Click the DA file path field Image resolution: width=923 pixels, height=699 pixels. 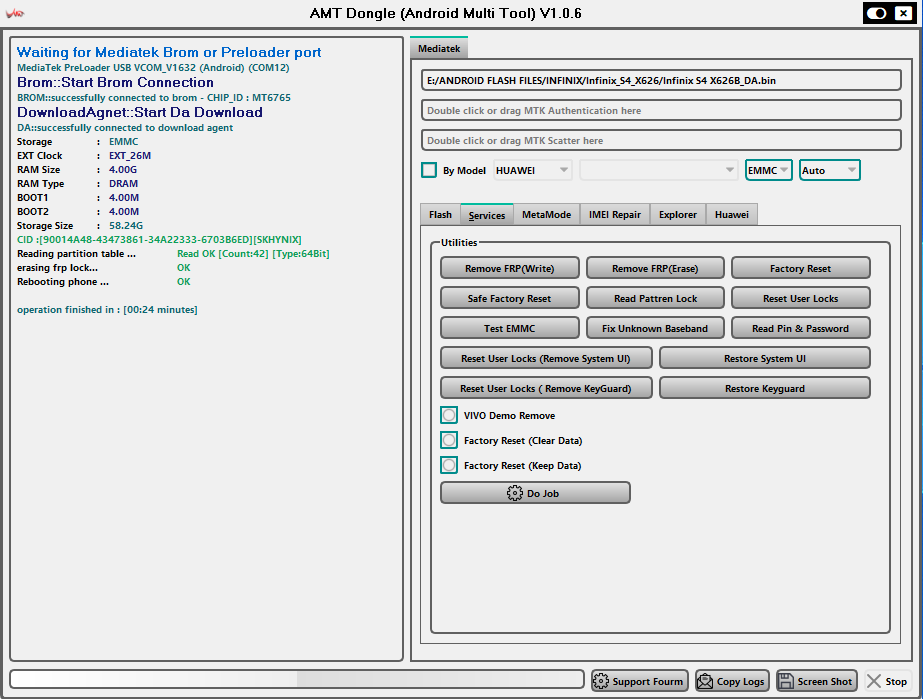pos(661,80)
